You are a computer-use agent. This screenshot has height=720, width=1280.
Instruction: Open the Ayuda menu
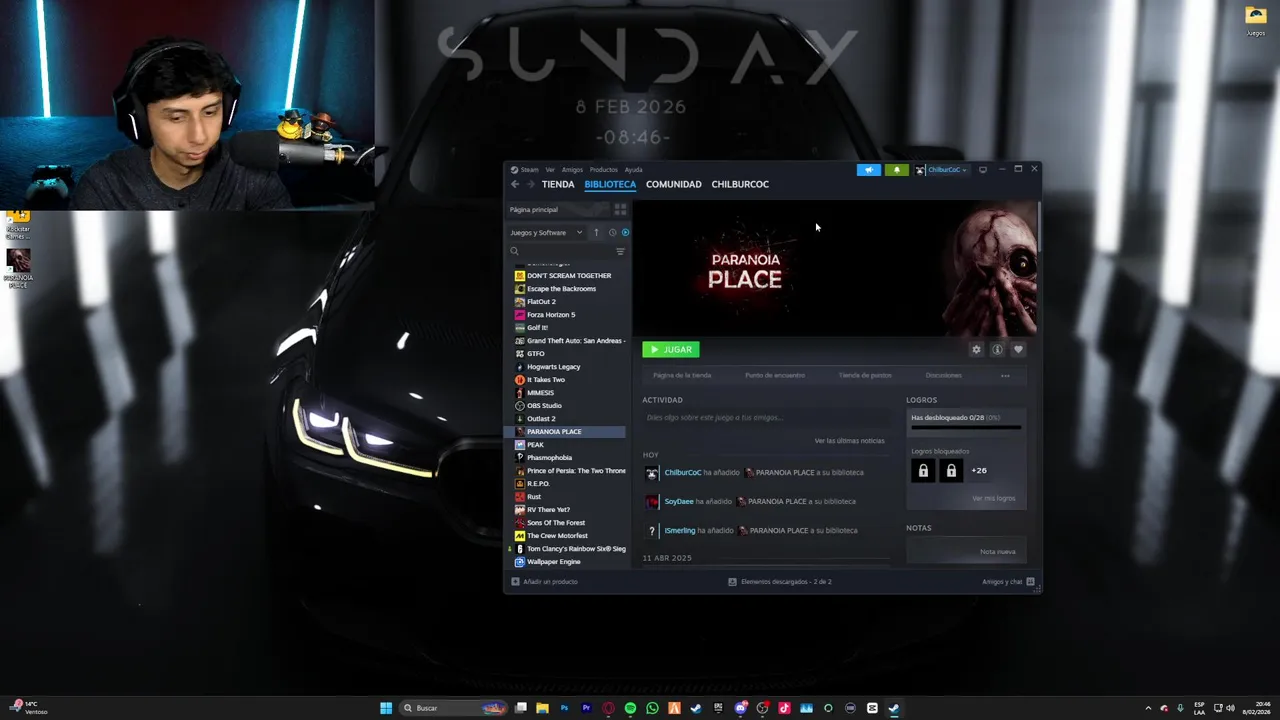[634, 170]
